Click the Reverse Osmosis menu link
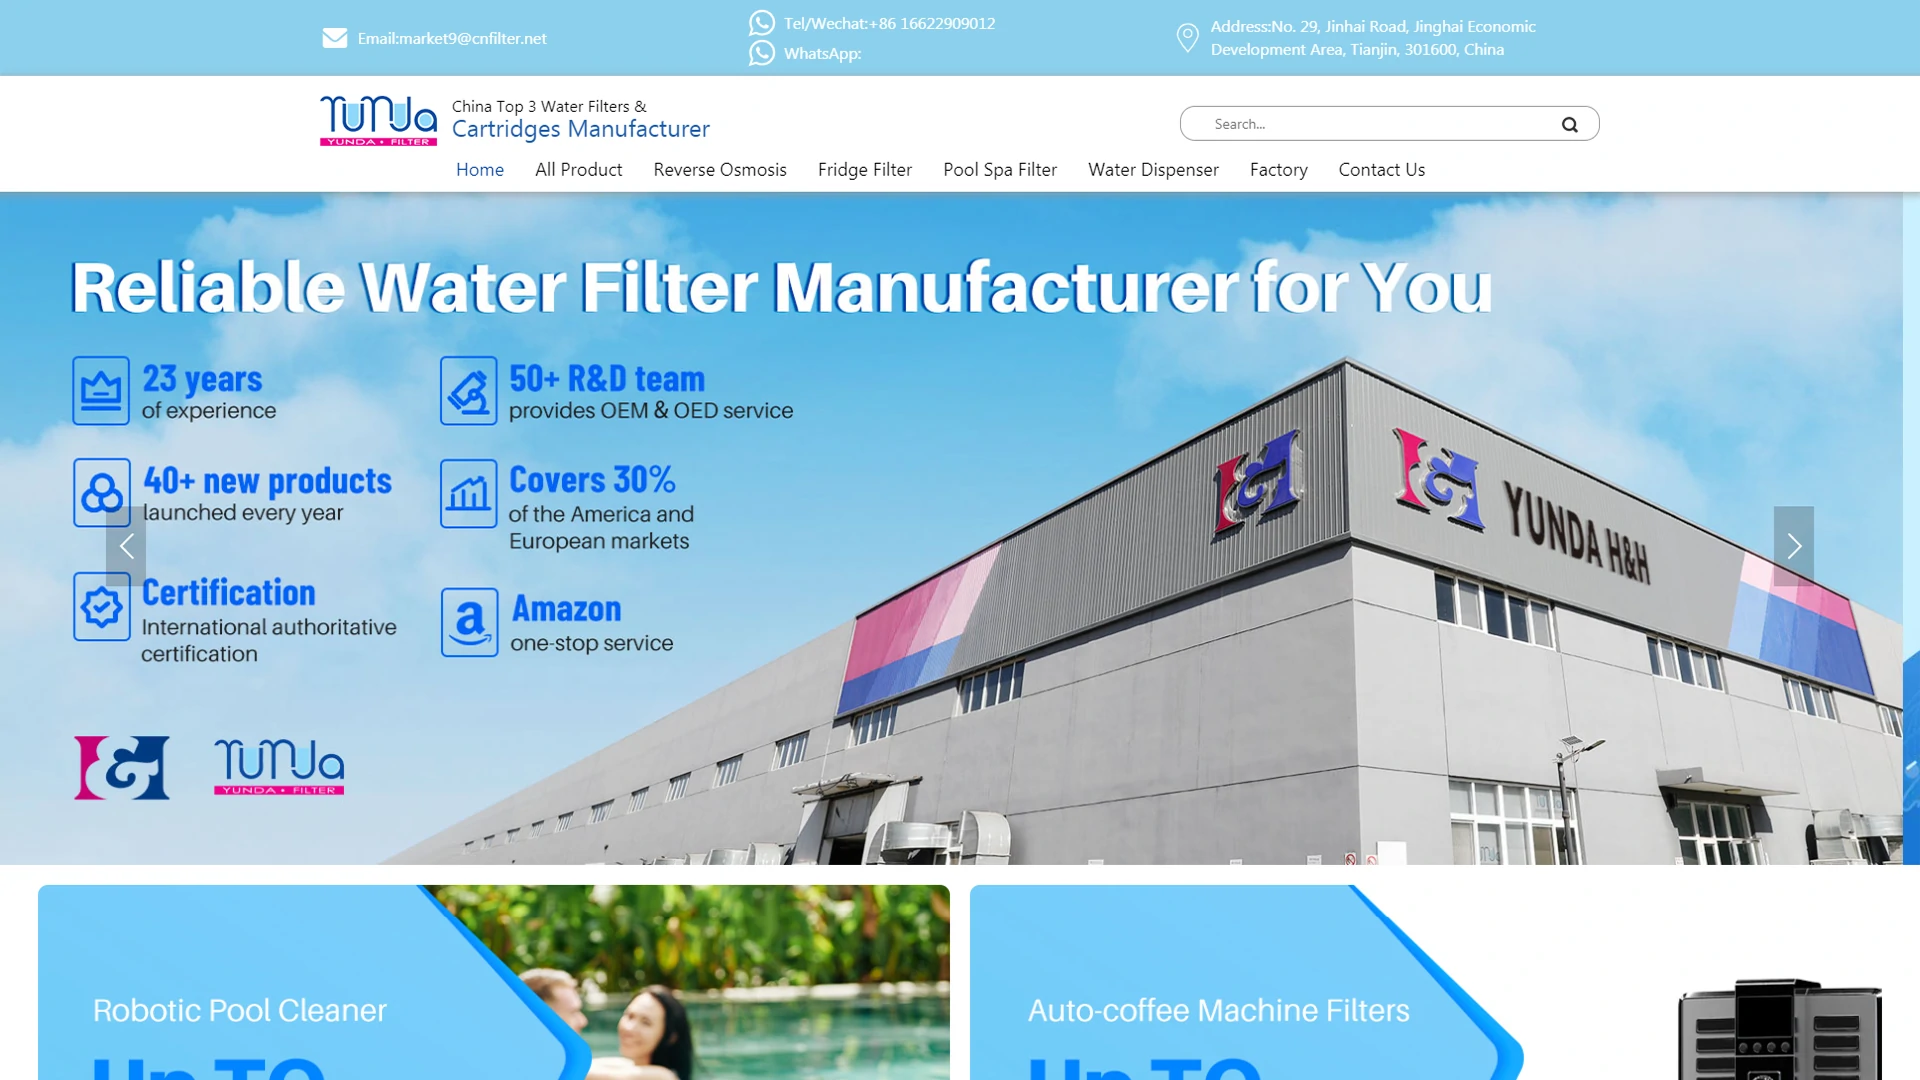 pyautogui.click(x=720, y=169)
